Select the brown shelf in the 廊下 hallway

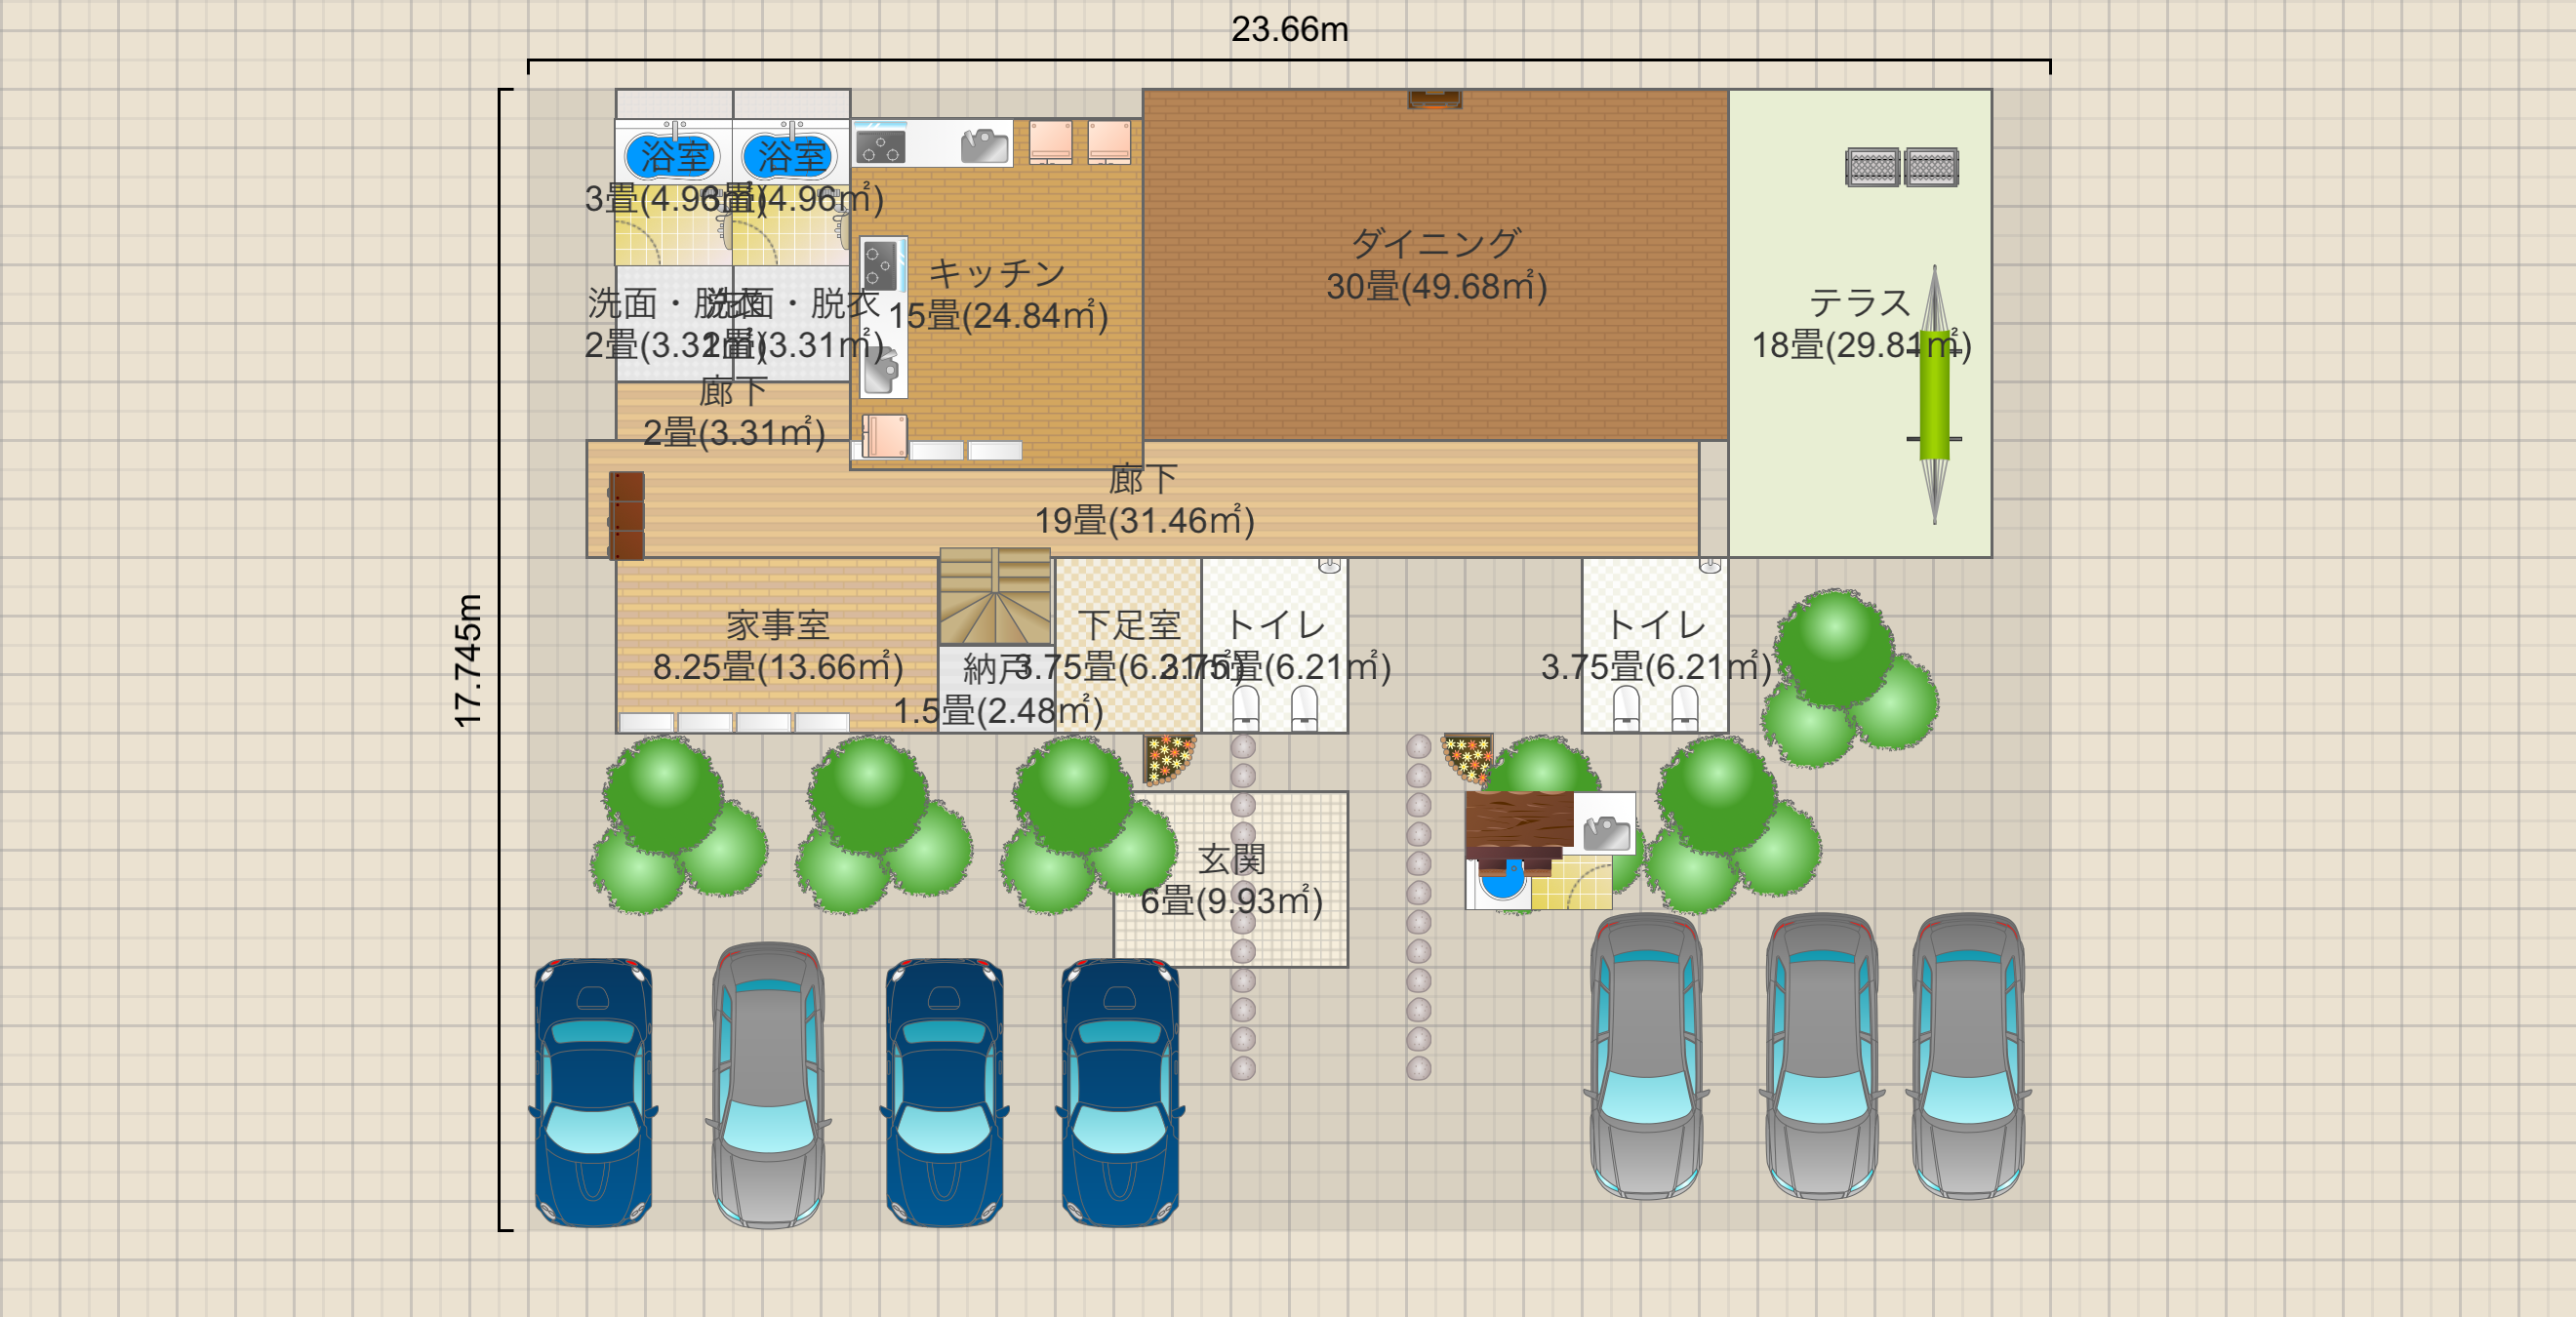(627, 515)
